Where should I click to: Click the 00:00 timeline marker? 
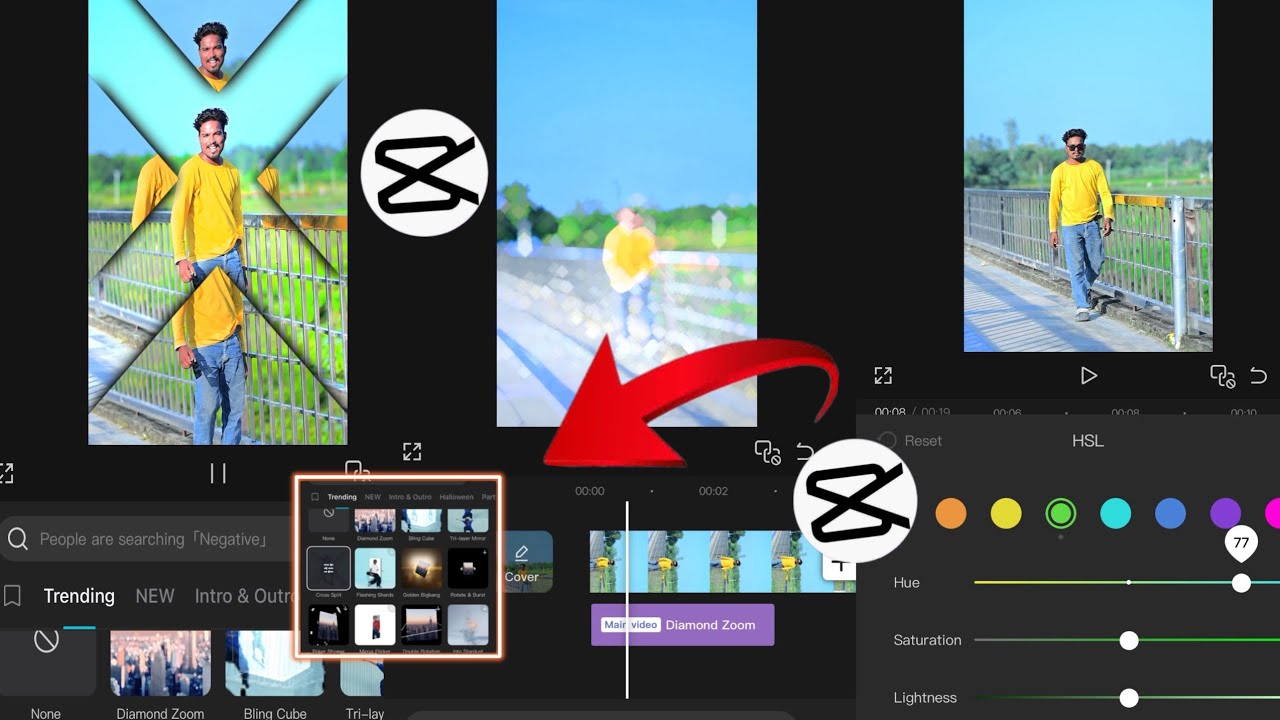tap(590, 491)
